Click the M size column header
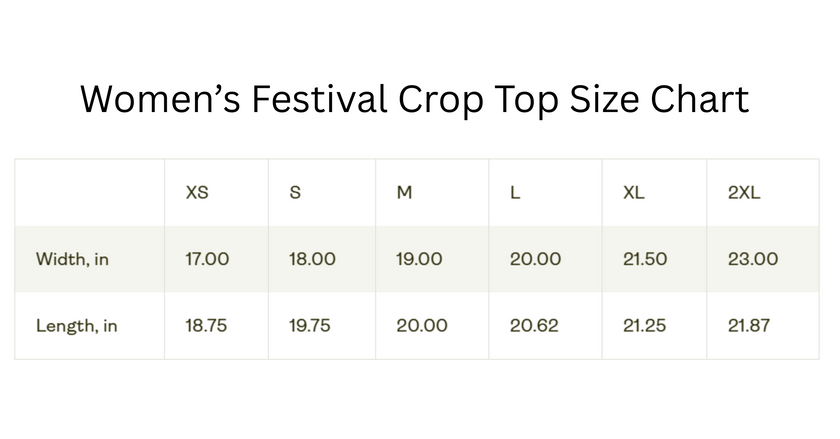This screenshot has width=840, height=439. pos(404,193)
